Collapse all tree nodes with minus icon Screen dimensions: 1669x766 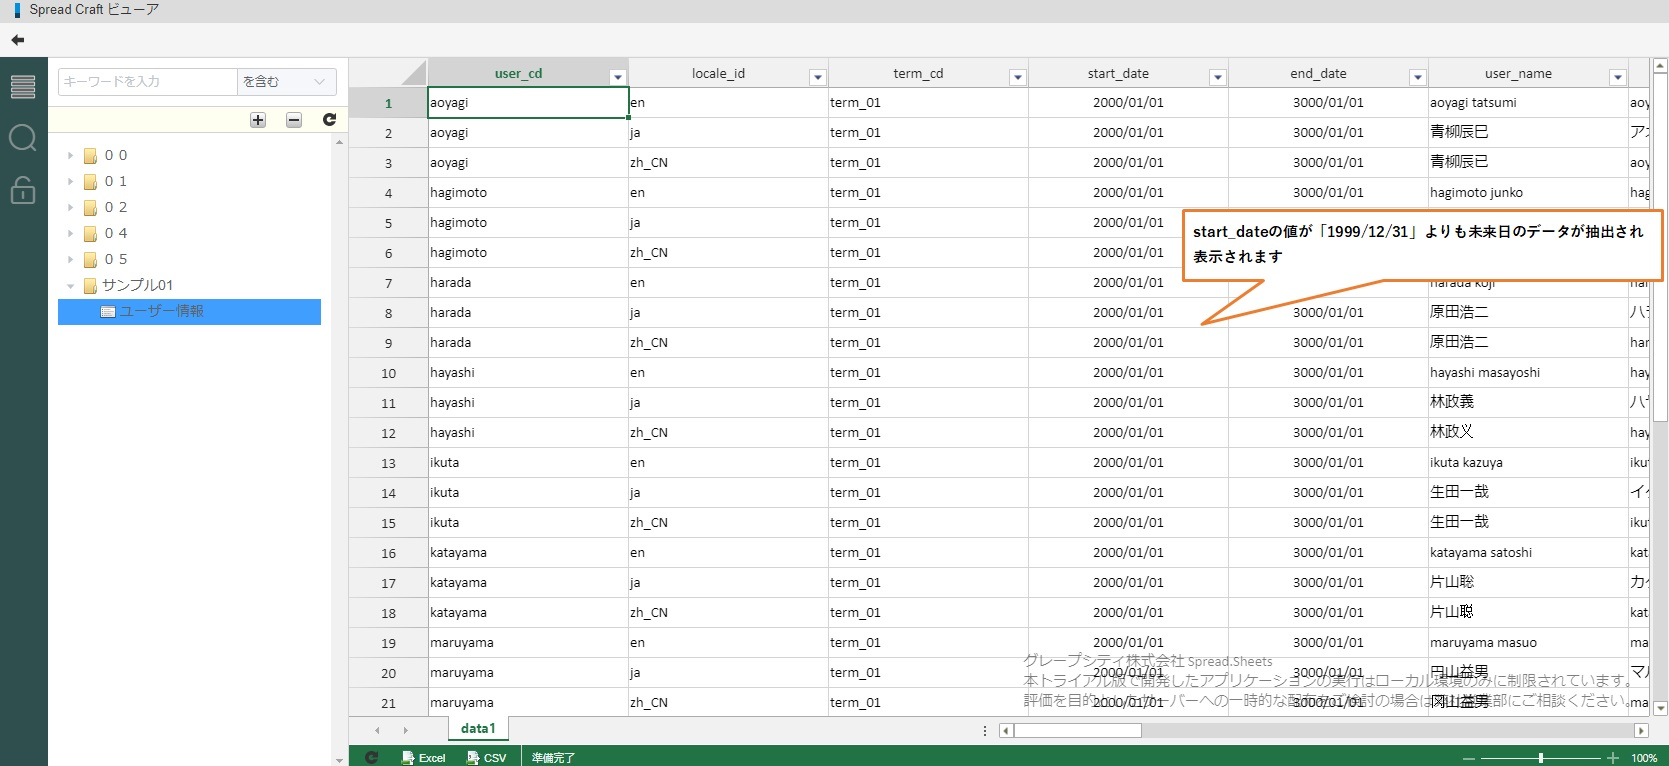(x=294, y=120)
